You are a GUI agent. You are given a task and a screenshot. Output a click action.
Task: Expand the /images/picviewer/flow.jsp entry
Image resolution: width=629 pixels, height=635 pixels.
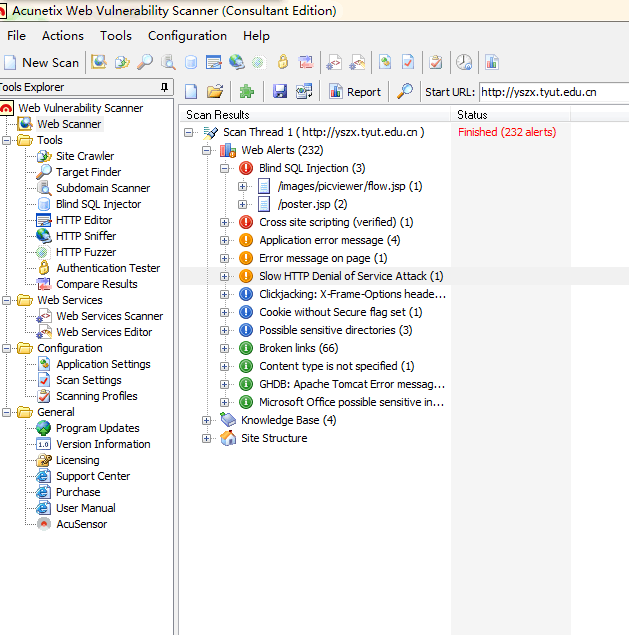coord(242,186)
